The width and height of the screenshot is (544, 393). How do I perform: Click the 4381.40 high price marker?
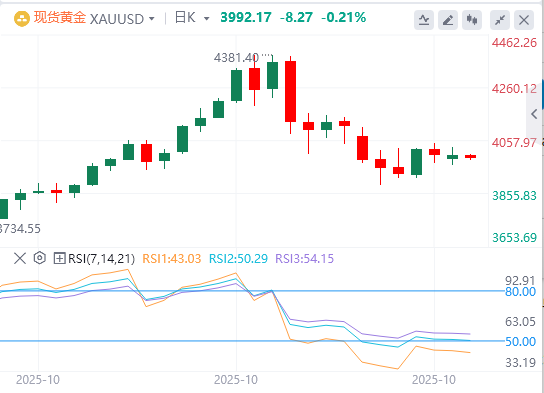pyautogui.click(x=236, y=58)
